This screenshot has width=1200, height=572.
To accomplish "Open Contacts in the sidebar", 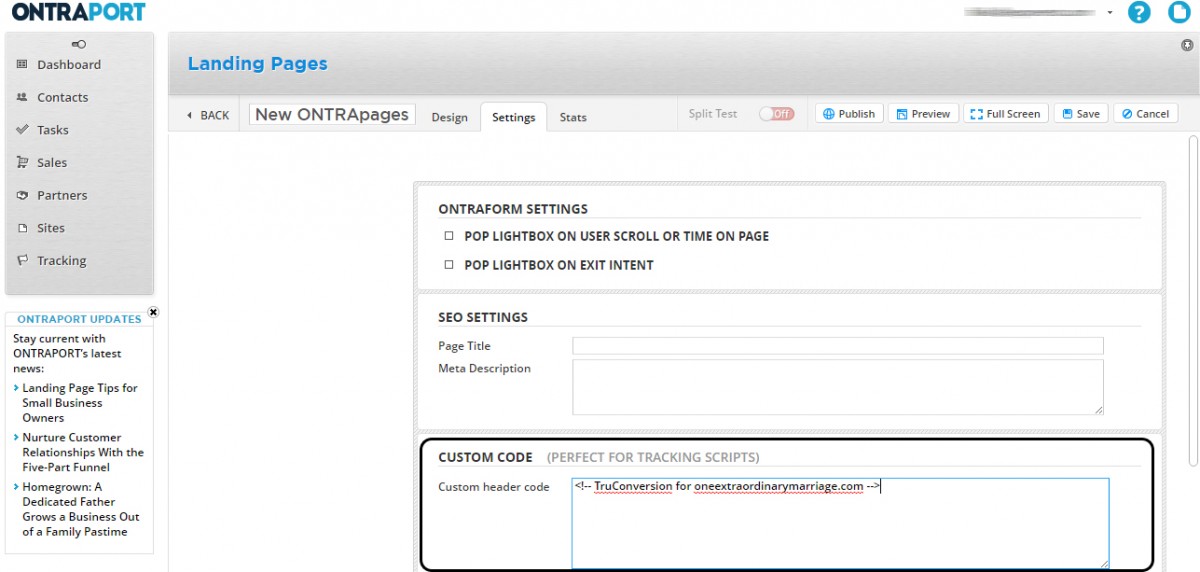I will point(62,98).
